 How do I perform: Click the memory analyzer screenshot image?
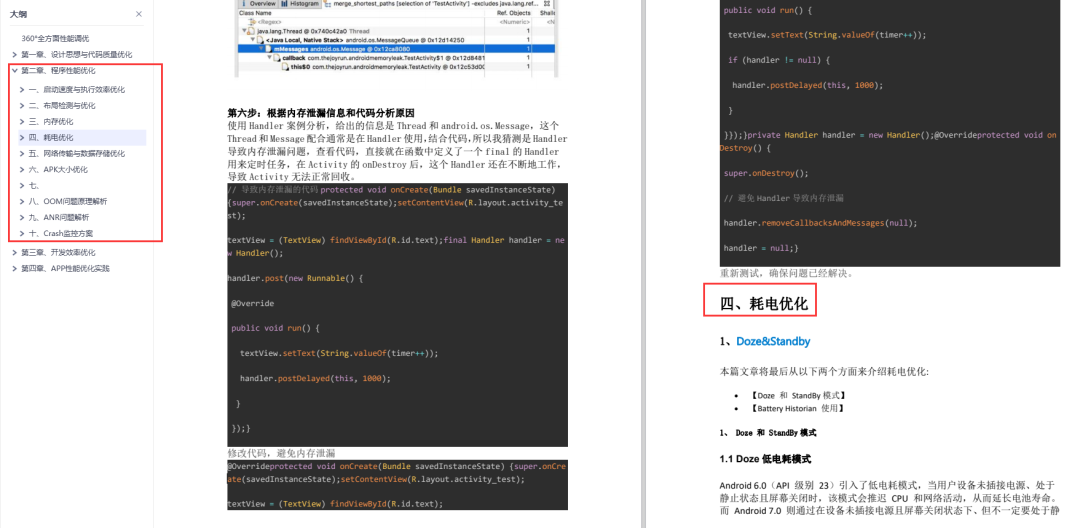pyautogui.click(x=395, y=38)
